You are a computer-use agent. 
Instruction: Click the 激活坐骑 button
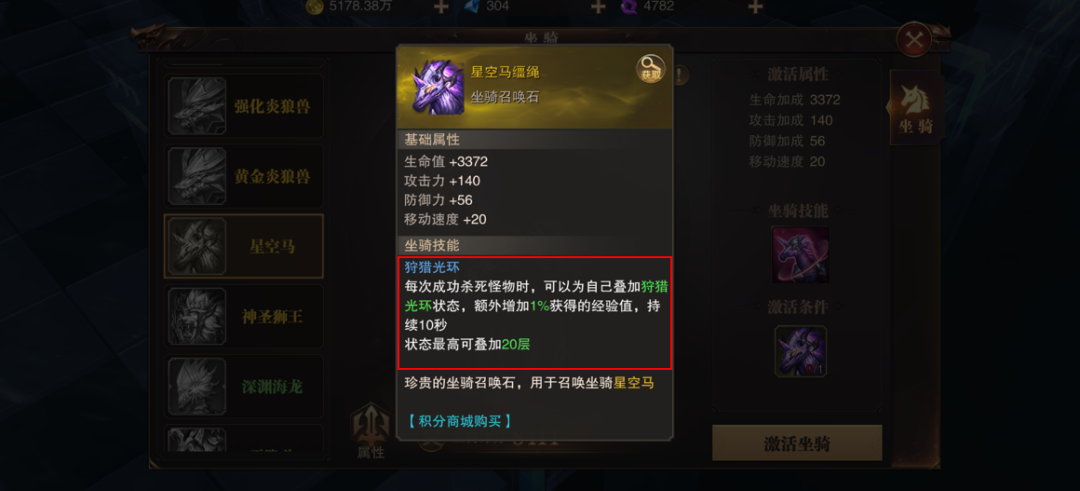[x=797, y=443]
